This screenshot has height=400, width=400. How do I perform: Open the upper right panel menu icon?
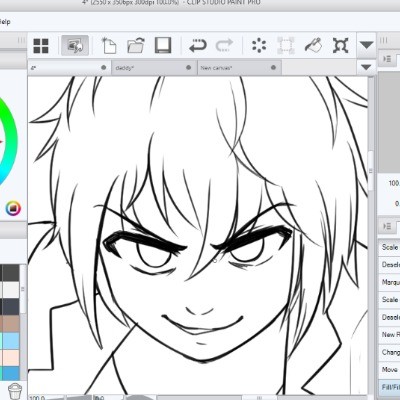387,59
